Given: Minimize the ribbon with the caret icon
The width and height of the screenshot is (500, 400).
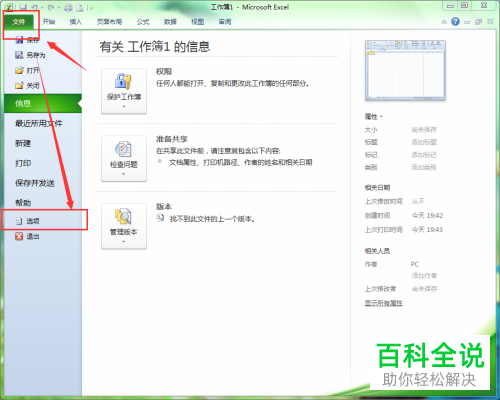Looking at the screenshot, I should click(x=444, y=22).
